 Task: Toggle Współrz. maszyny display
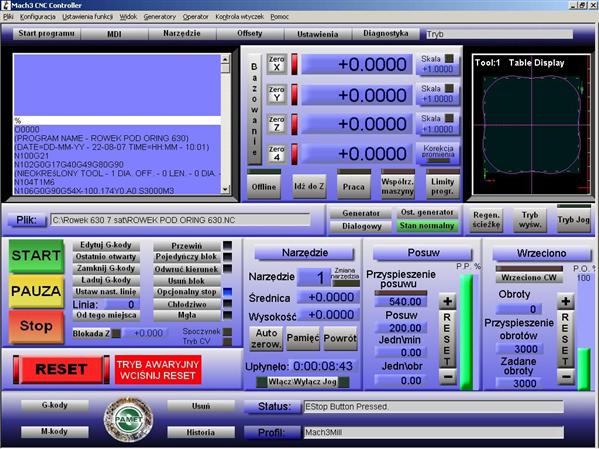(x=398, y=185)
